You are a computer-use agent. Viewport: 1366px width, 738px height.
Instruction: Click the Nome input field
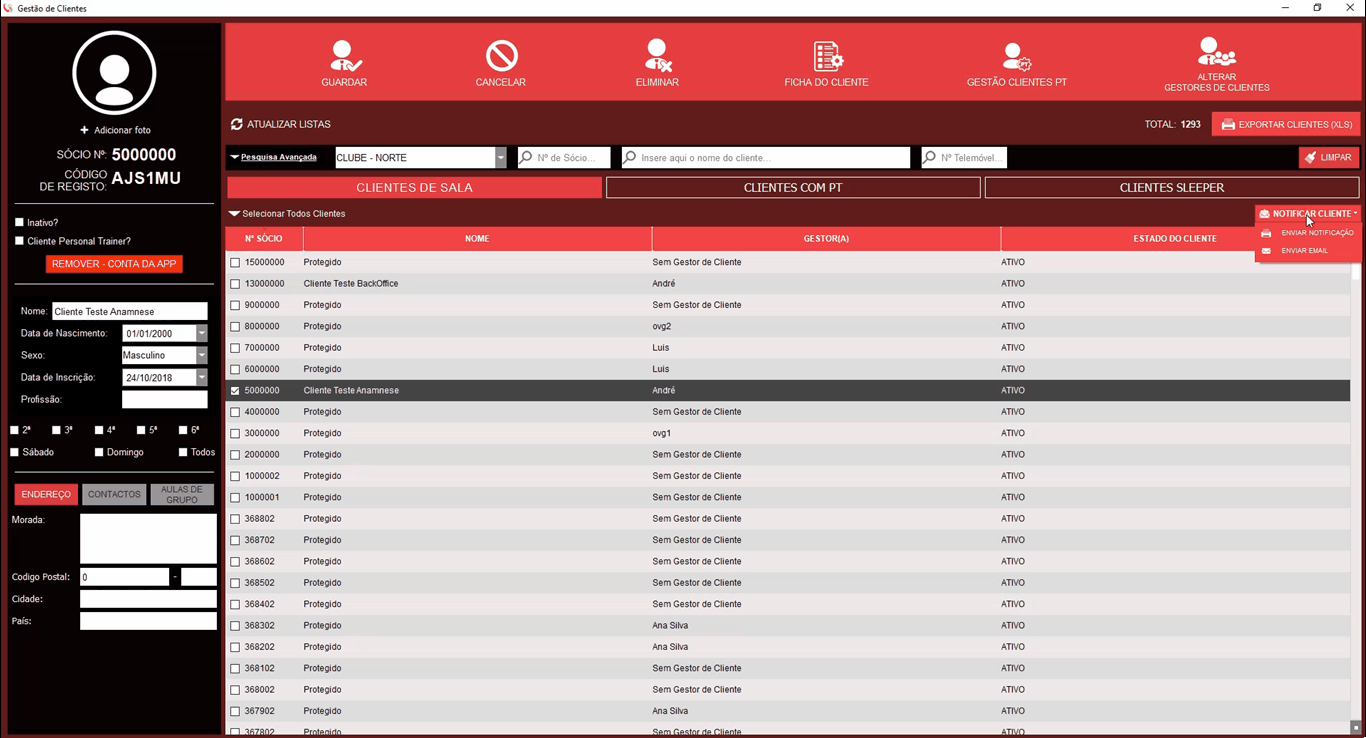[130, 311]
